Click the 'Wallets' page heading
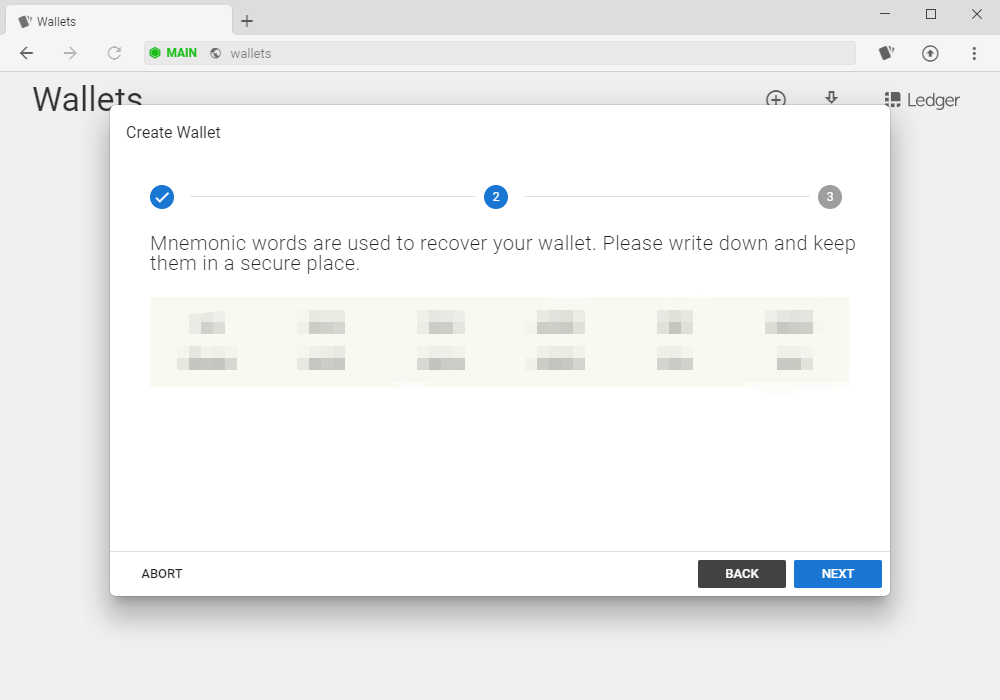The width and height of the screenshot is (1000, 700). pos(87,97)
